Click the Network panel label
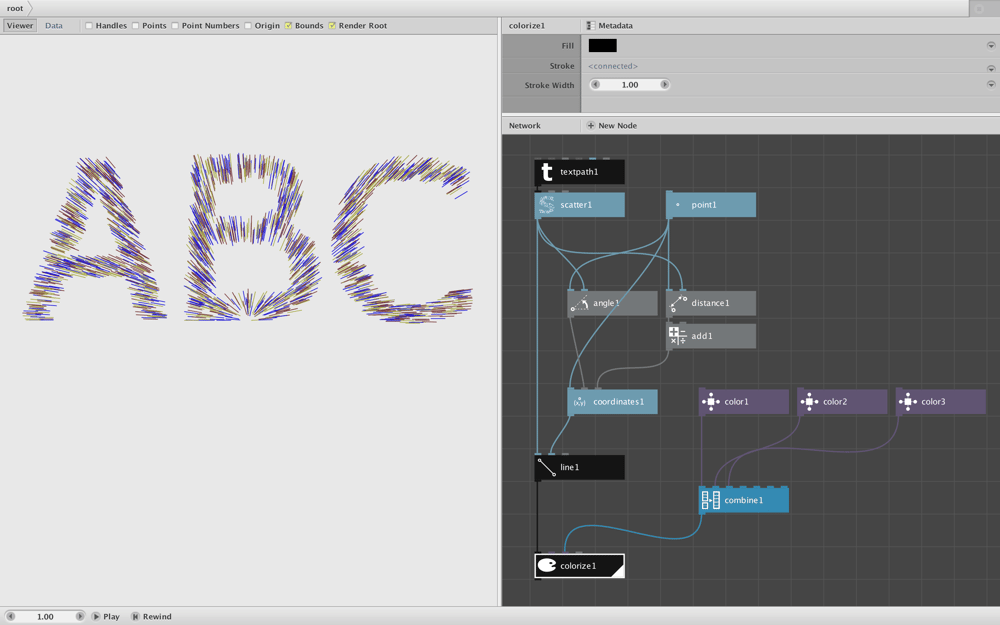1000x625 pixels. pyautogui.click(x=525, y=126)
